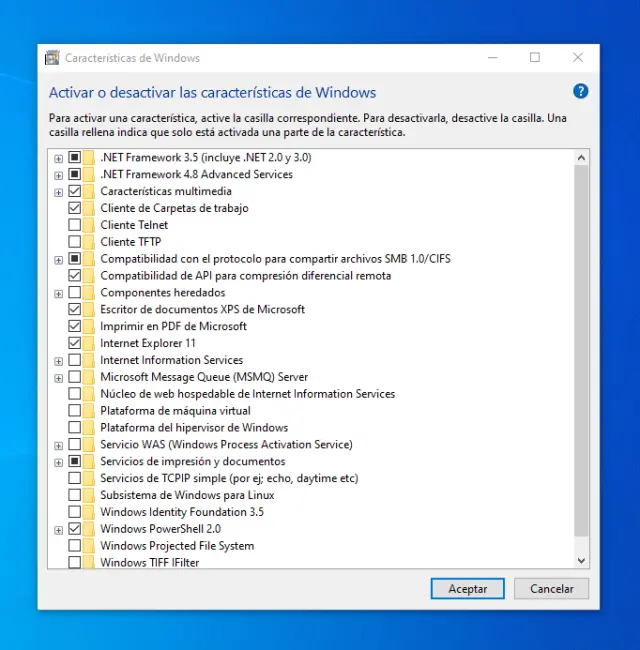The image size is (640, 650).
Task: Click folder icon next to Cliente Telnet
Action: click(89, 225)
